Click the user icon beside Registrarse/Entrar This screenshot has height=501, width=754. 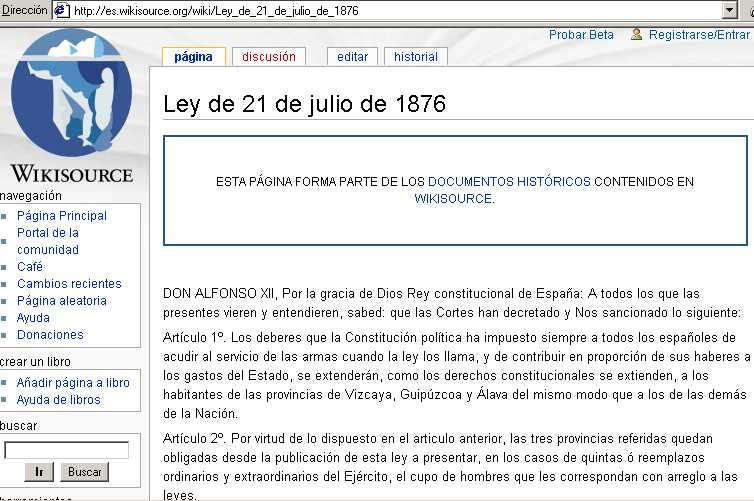point(636,34)
